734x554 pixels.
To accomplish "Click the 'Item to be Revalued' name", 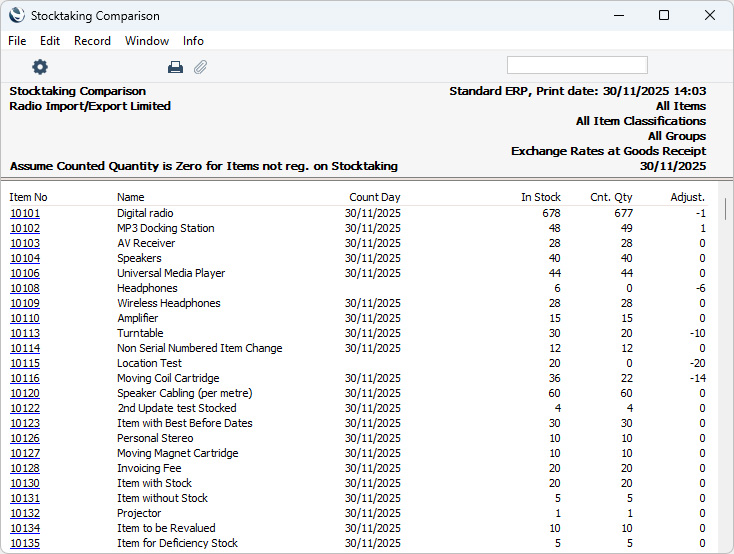I will pos(166,528).
